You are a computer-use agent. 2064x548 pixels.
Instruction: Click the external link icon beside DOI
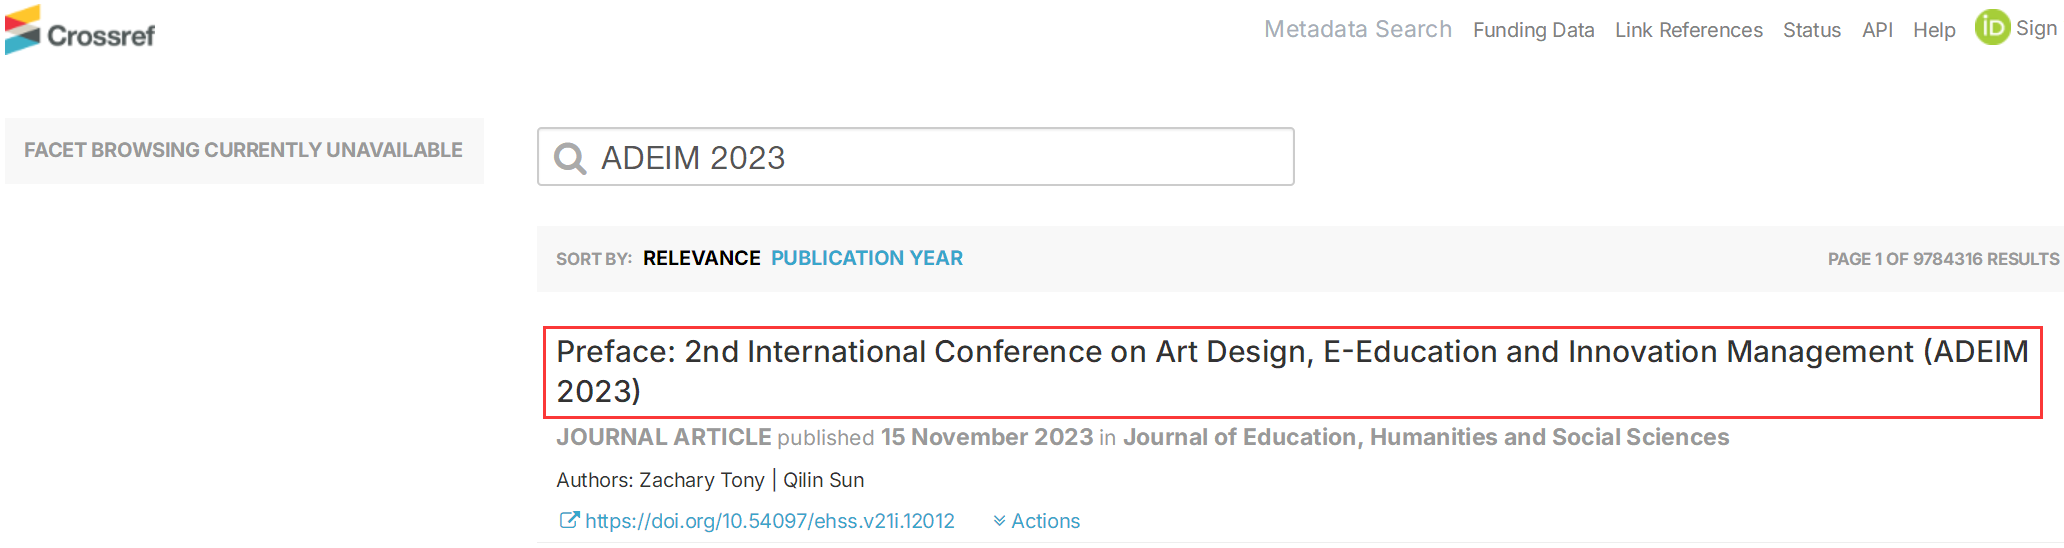coord(568,520)
